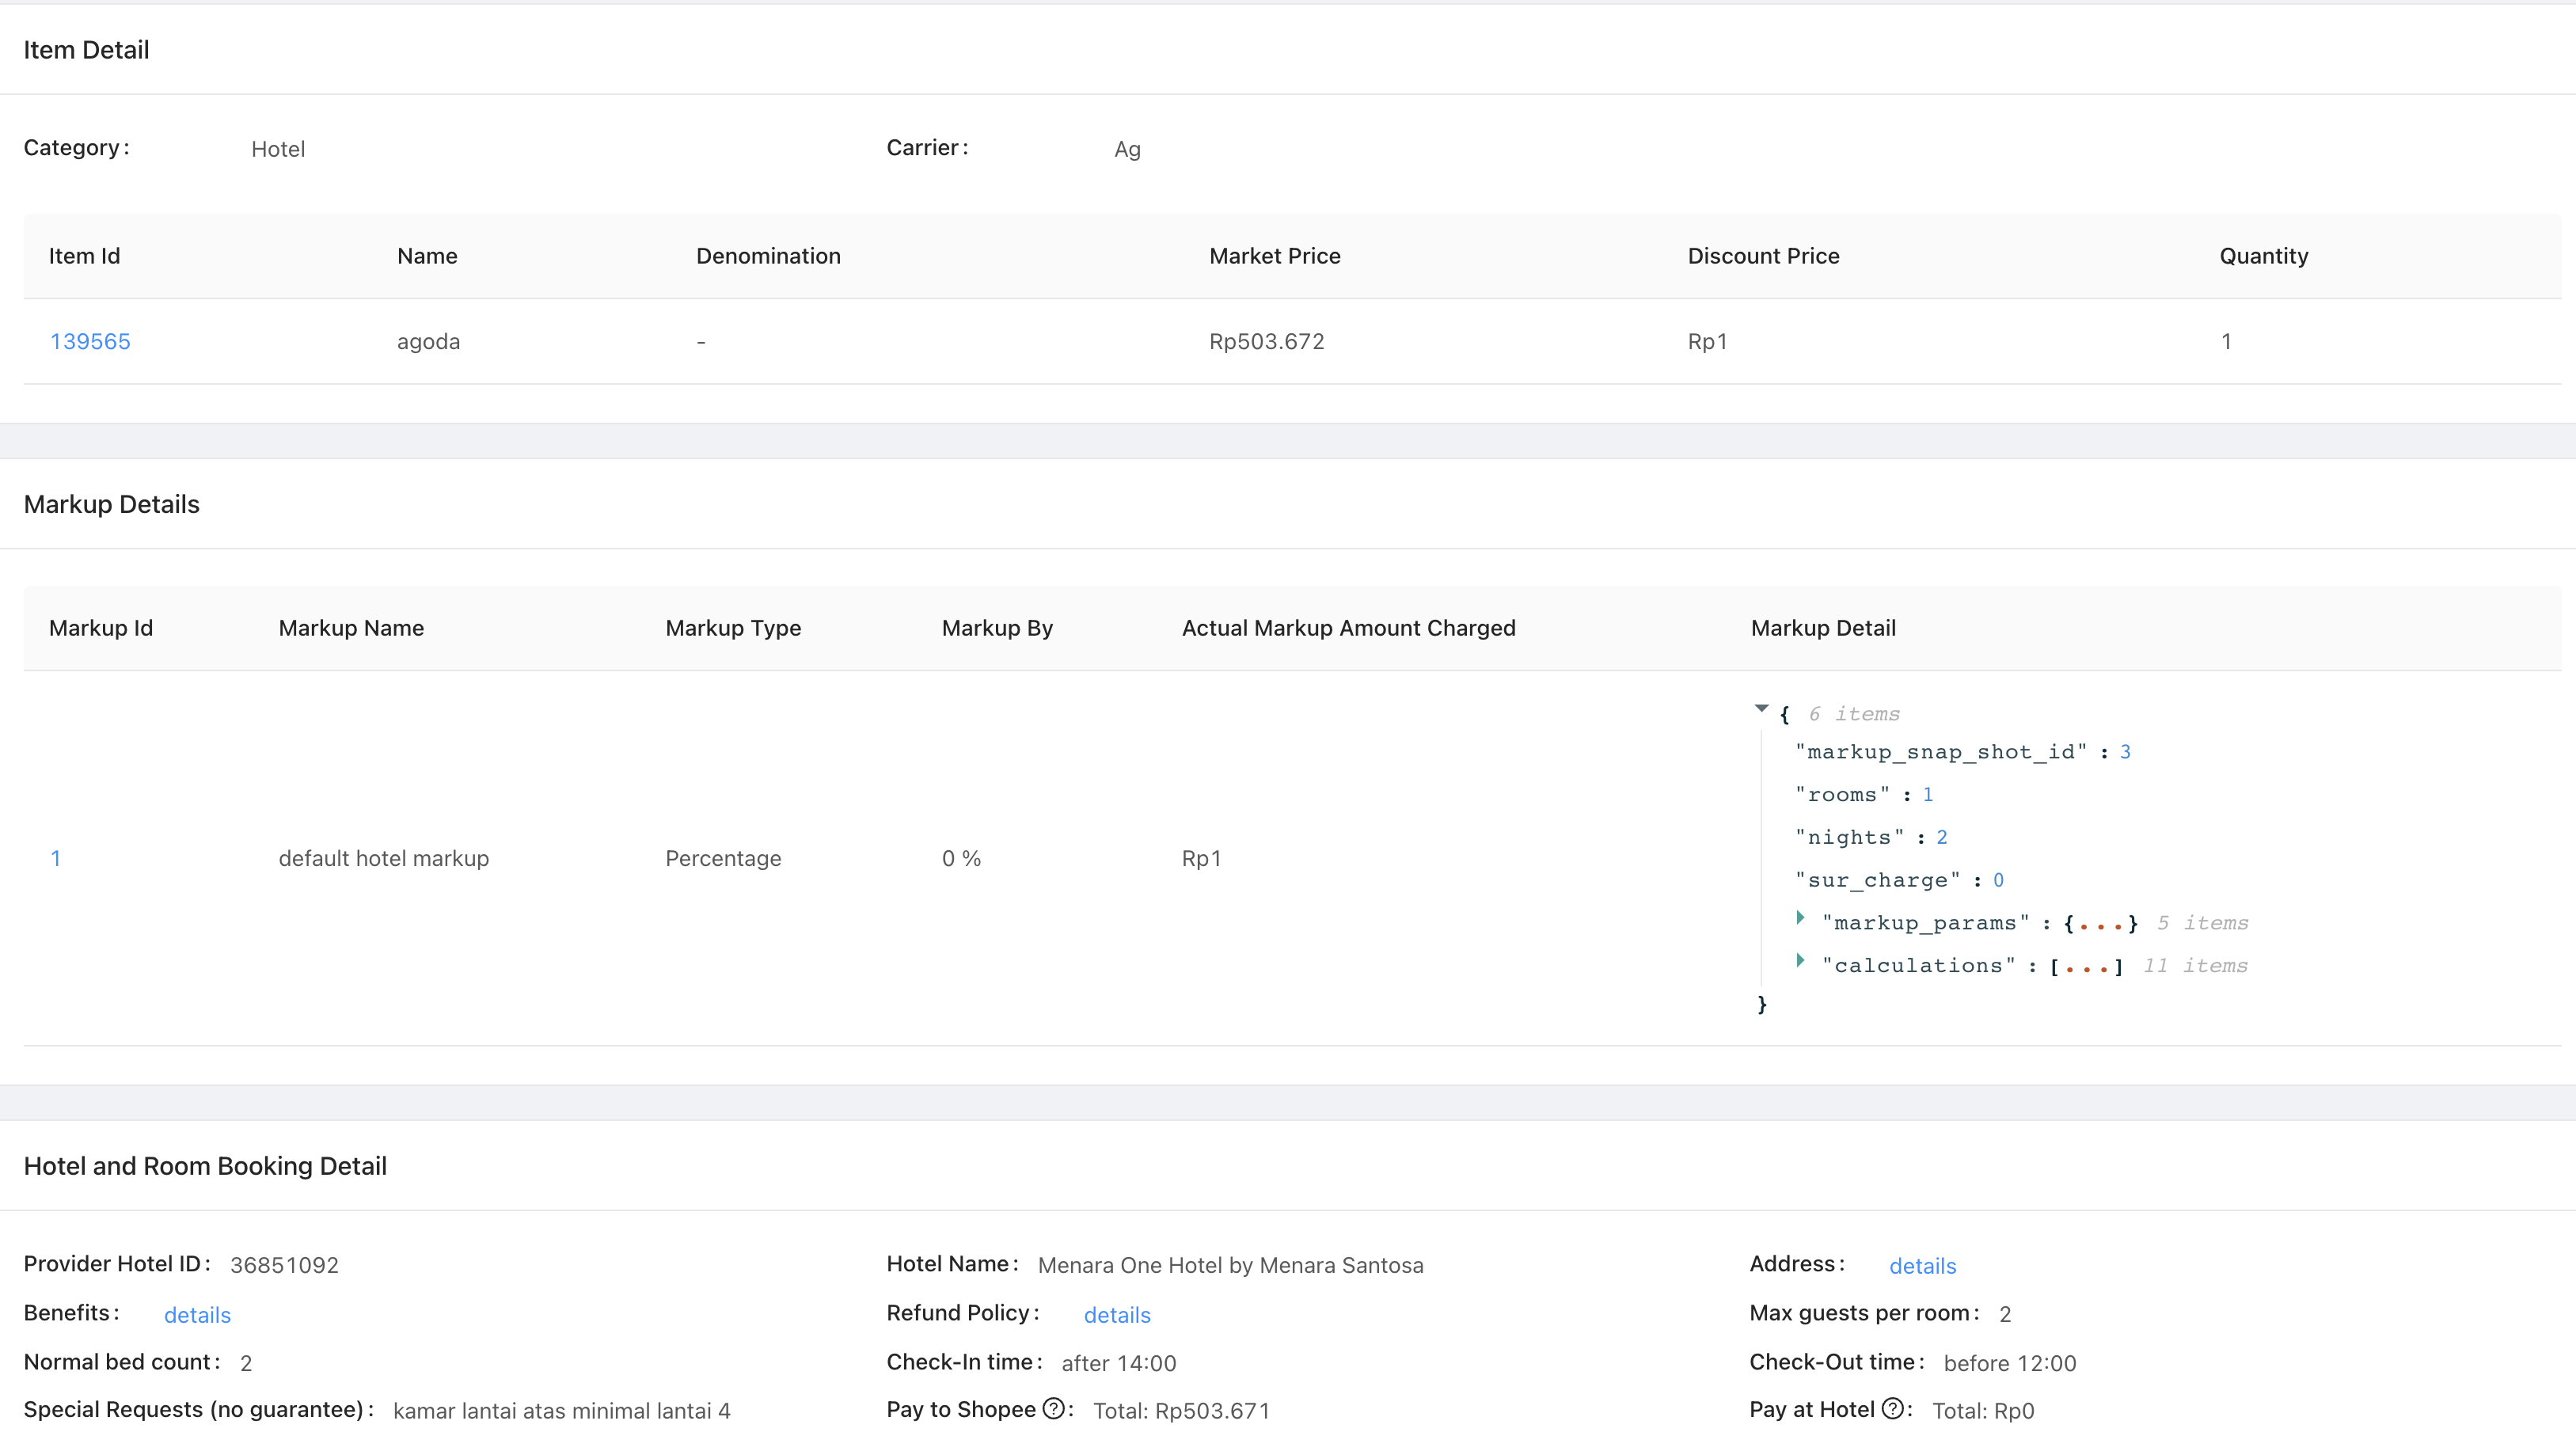Click the Market Price column header
This screenshot has height=1455, width=2576.
click(x=1274, y=256)
